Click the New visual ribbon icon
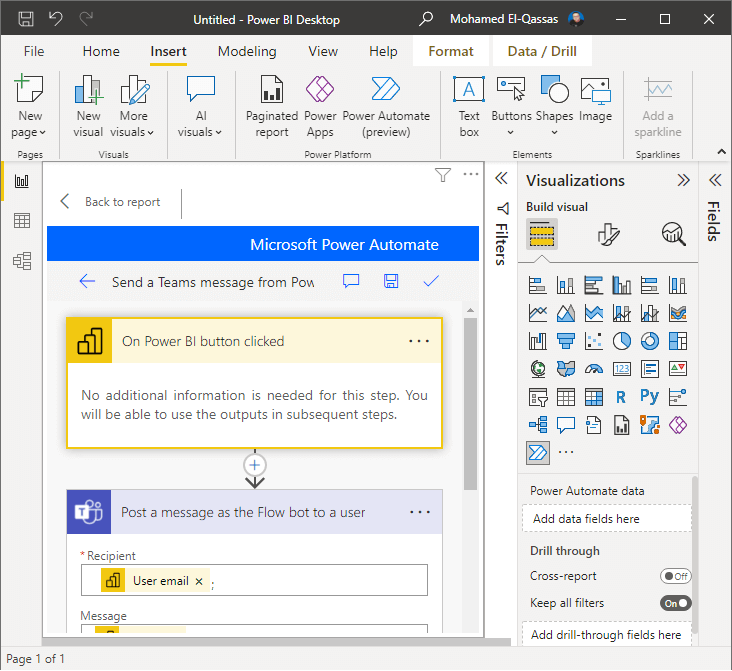The width and height of the screenshot is (732, 671). [88, 106]
